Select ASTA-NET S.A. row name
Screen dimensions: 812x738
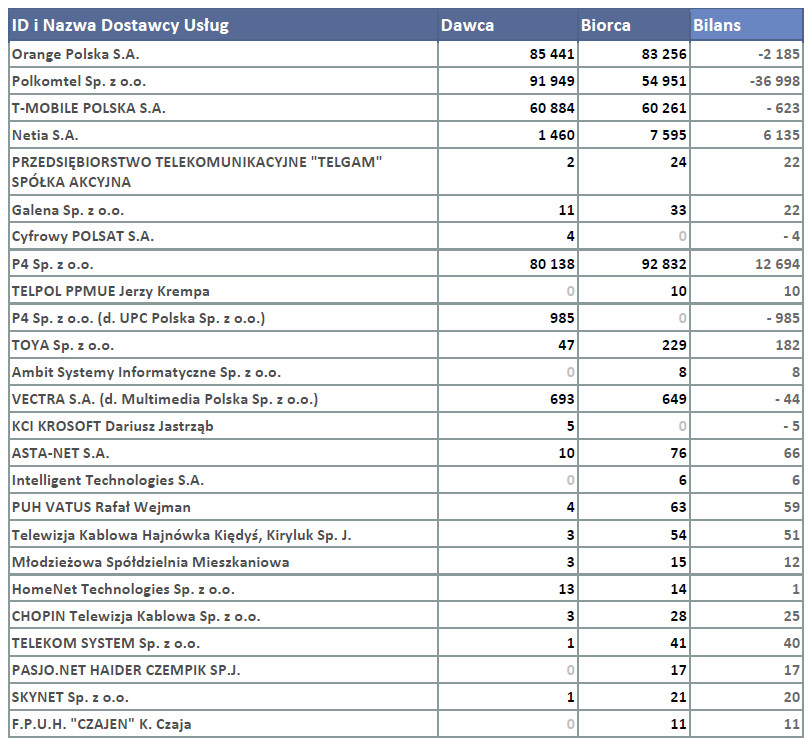tap(61, 453)
